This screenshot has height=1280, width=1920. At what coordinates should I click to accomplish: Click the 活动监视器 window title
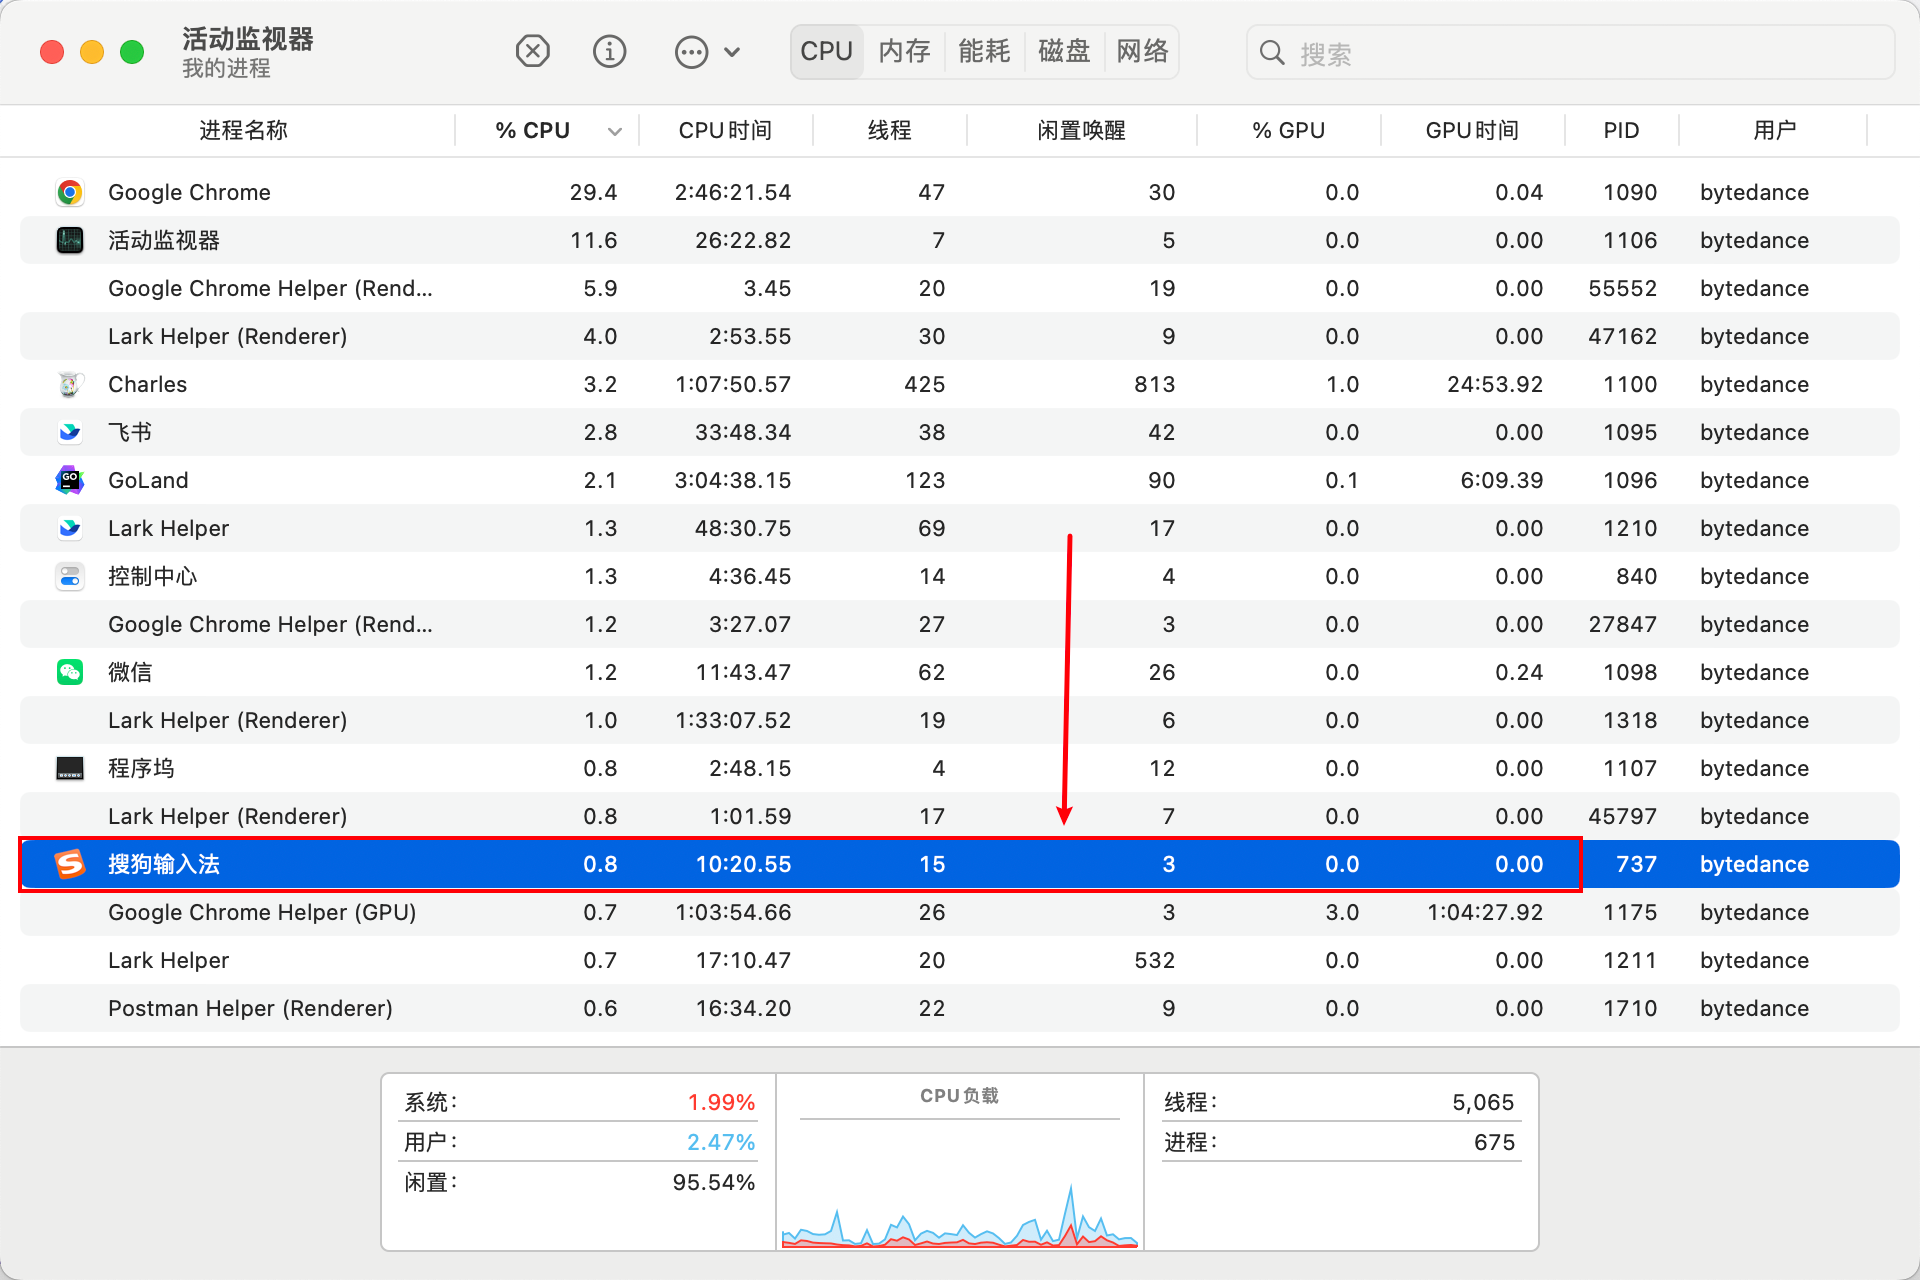coord(248,39)
